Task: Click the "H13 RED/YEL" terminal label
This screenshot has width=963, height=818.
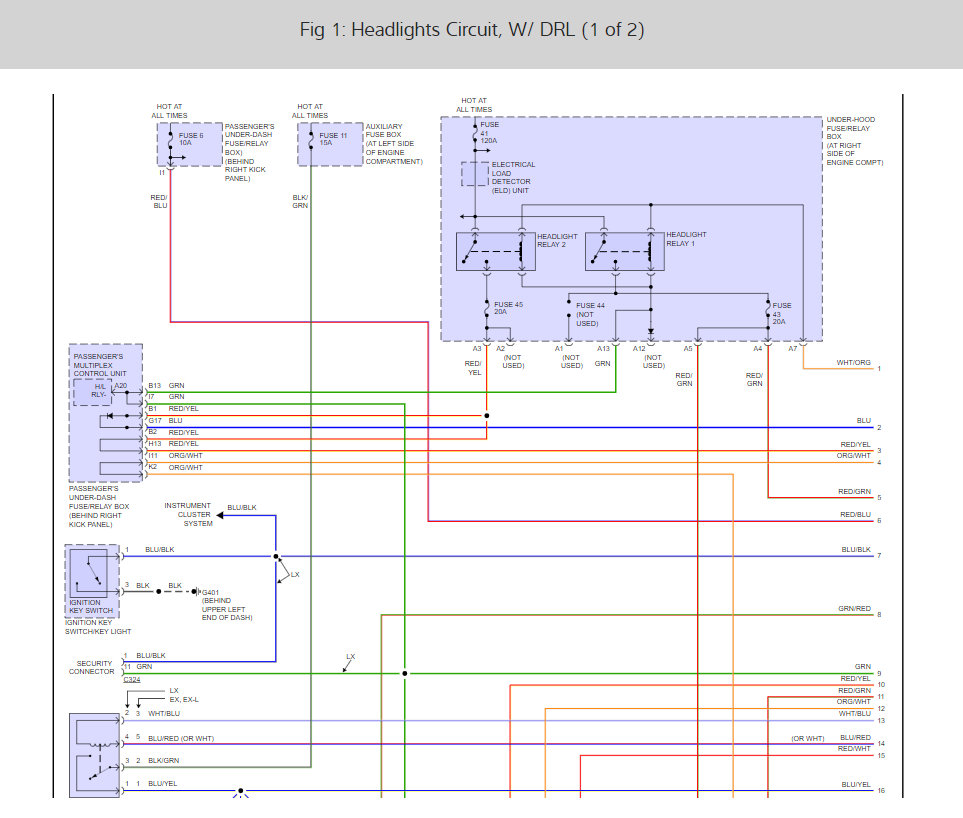Action: 173,443
